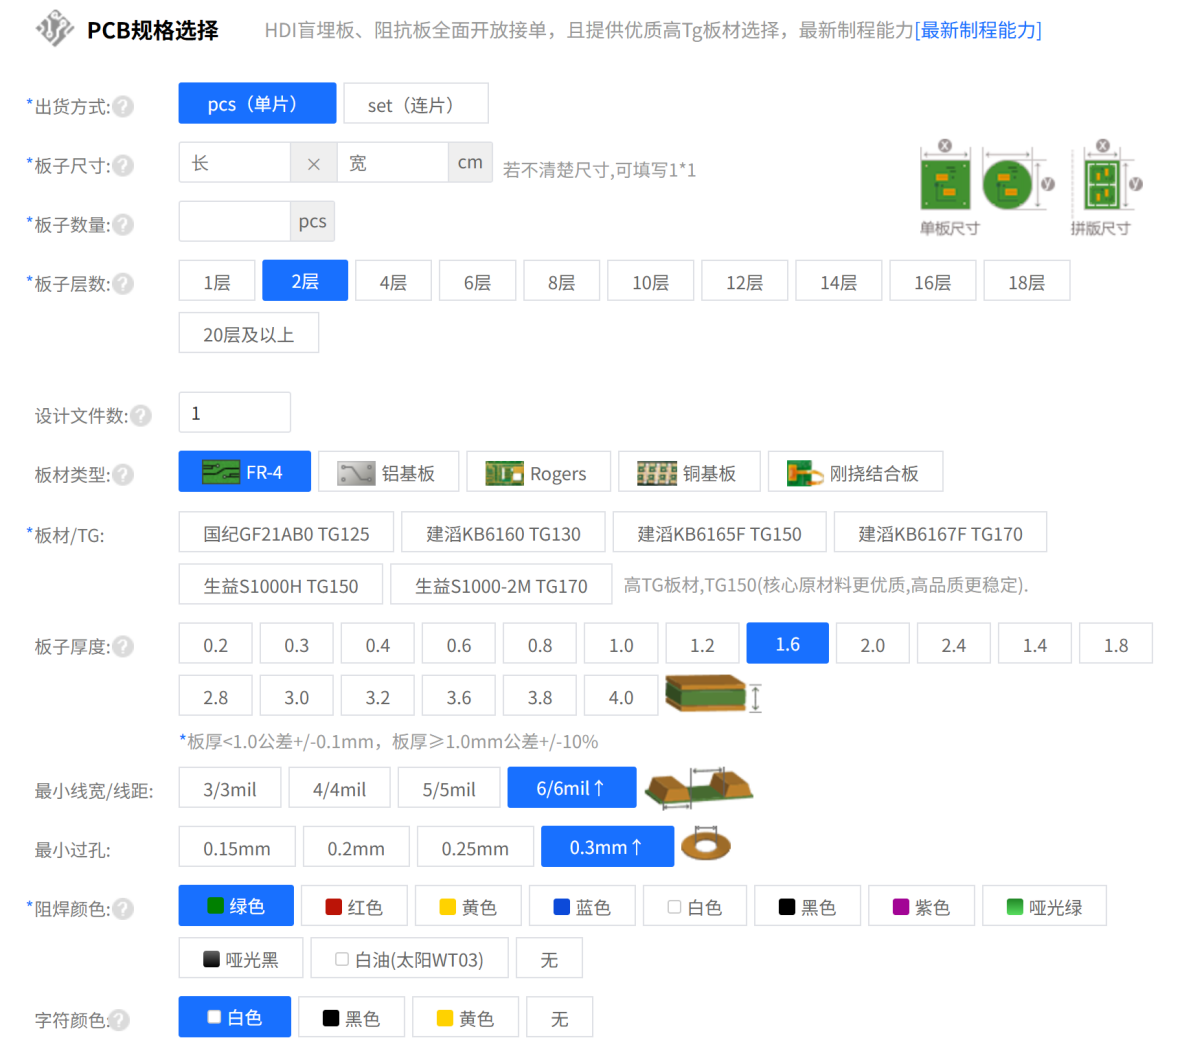The image size is (1195, 1049).
Task: Pick the 紫色 purple solder mask swatch
Action: coord(920,905)
